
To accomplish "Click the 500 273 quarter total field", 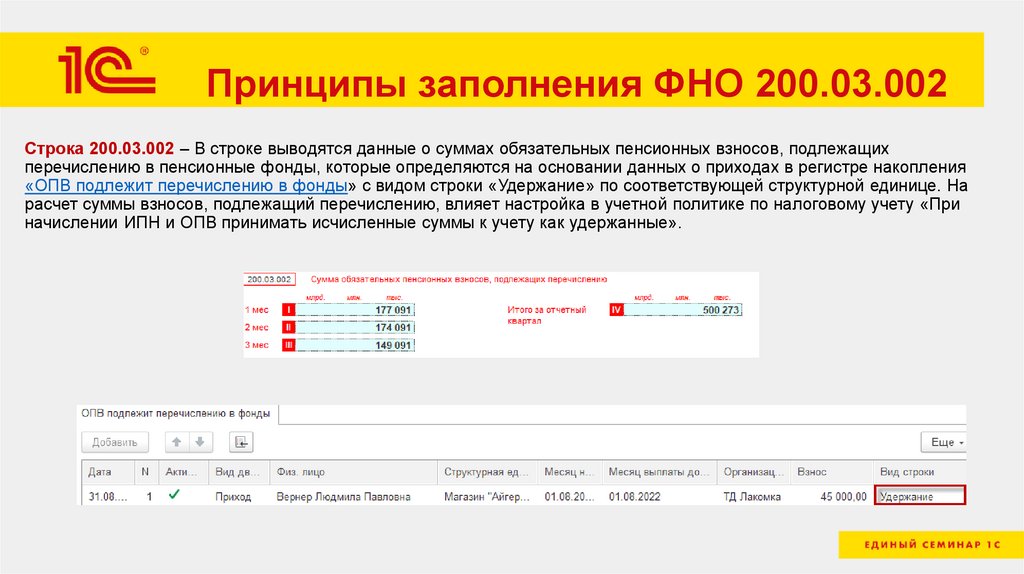I will [x=683, y=310].
